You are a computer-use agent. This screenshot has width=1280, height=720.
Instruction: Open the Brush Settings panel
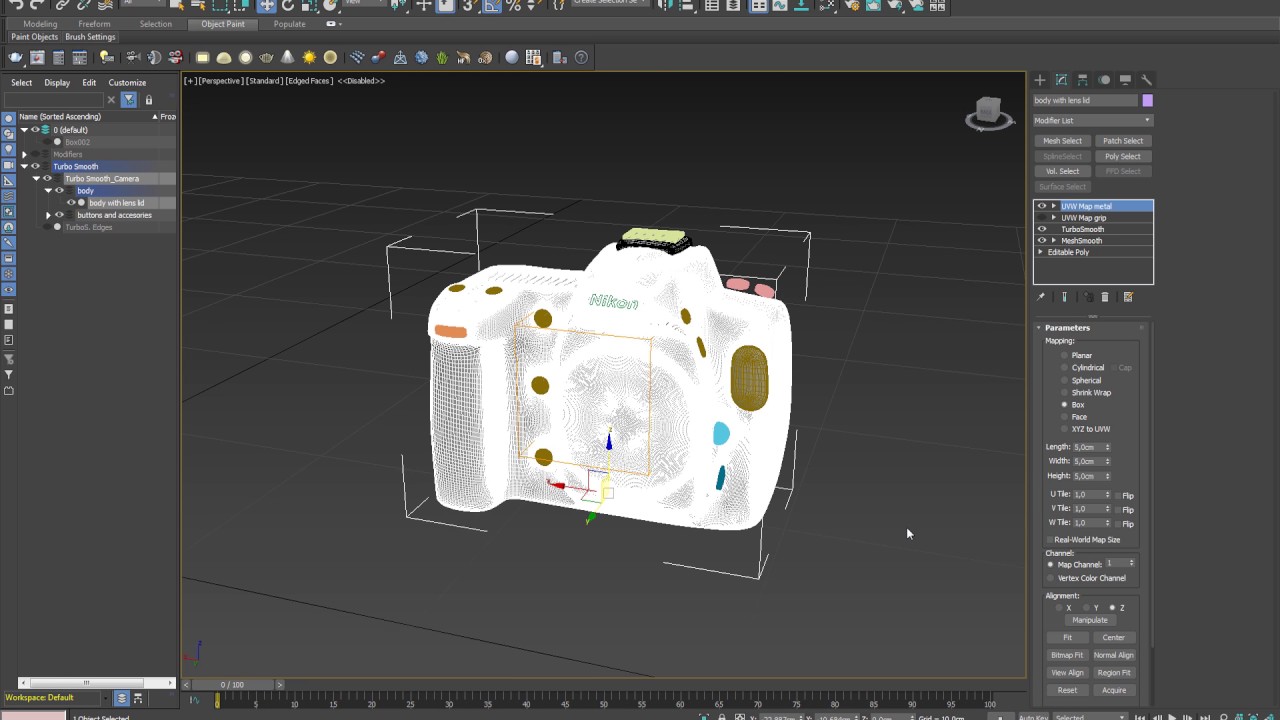point(90,37)
